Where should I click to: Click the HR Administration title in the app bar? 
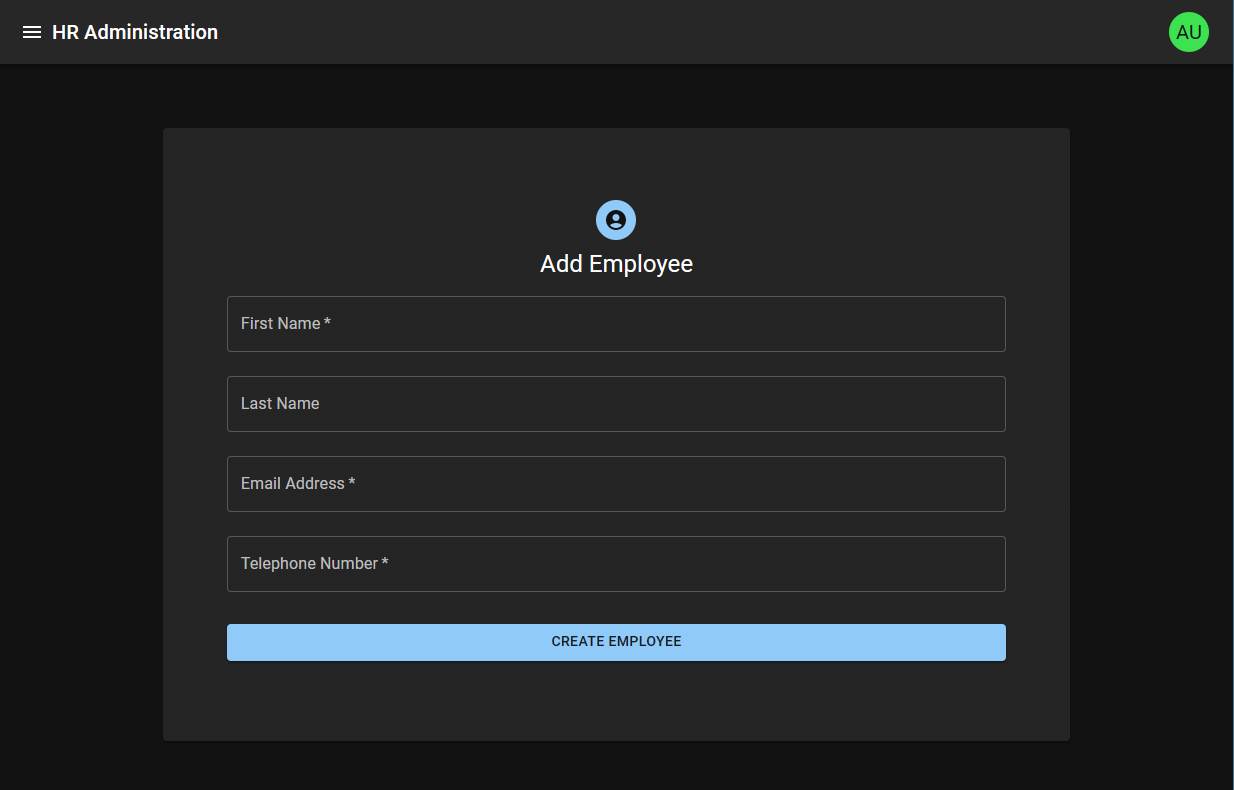pyautogui.click(x=136, y=31)
